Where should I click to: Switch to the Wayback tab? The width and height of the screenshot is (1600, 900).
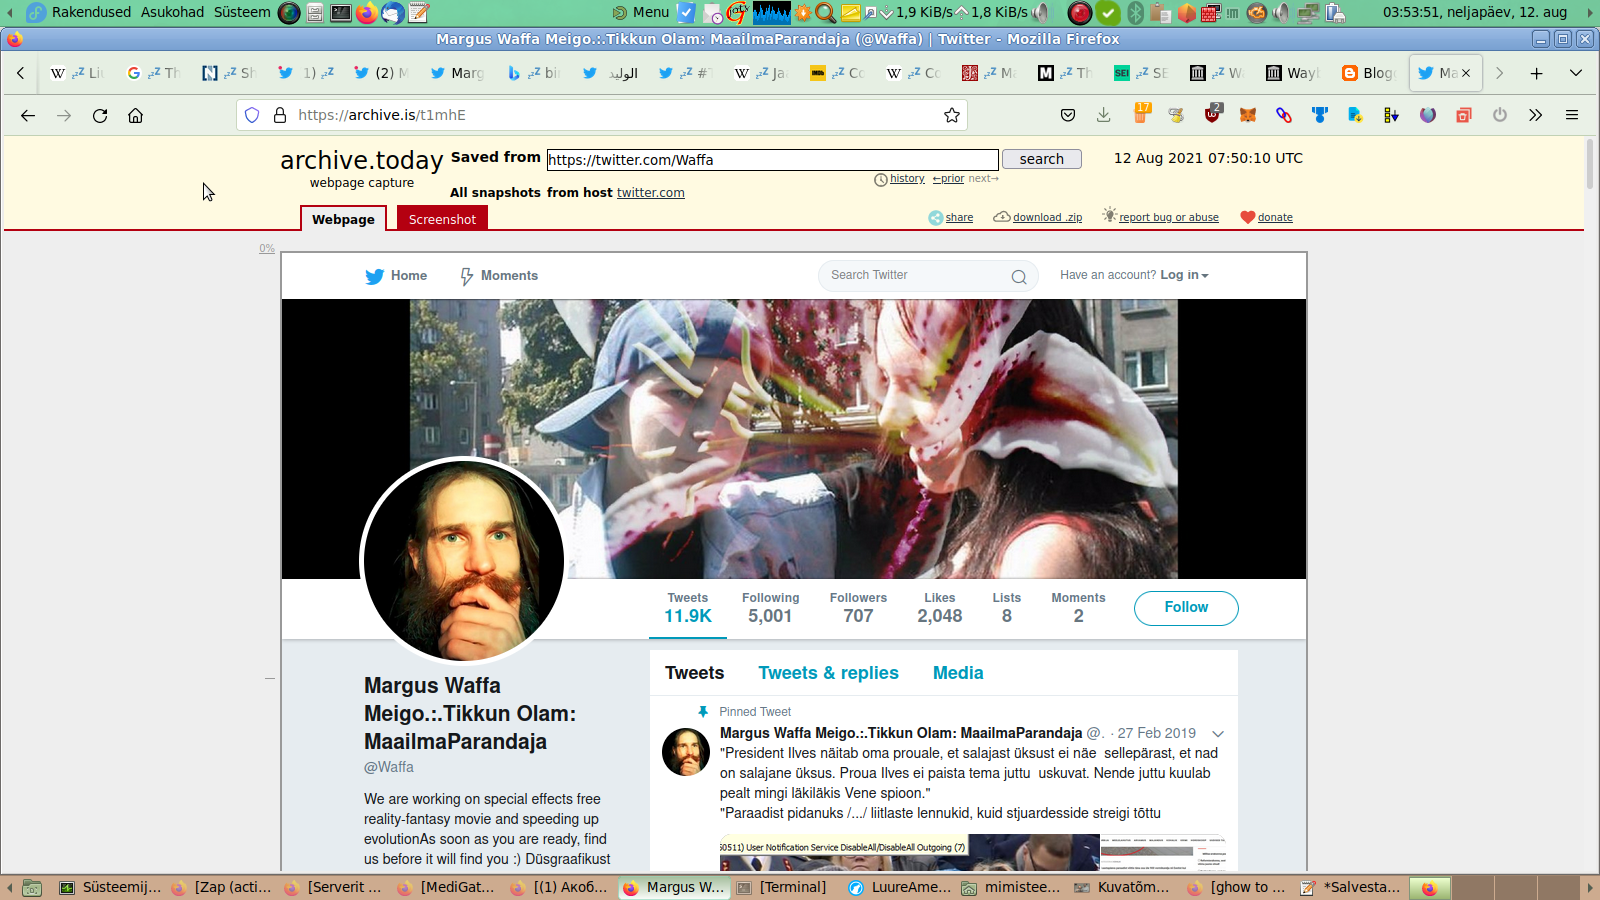[x=1292, y=73]
